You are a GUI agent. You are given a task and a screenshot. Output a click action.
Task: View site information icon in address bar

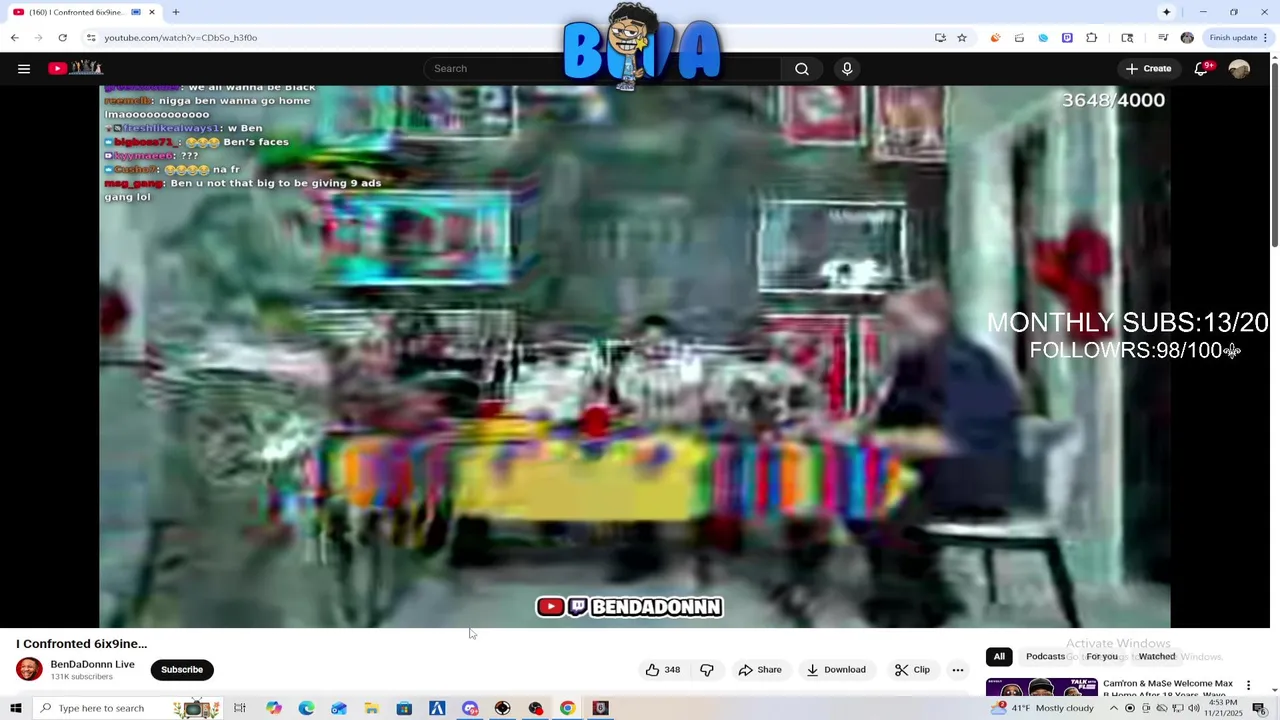coord(90,38)
